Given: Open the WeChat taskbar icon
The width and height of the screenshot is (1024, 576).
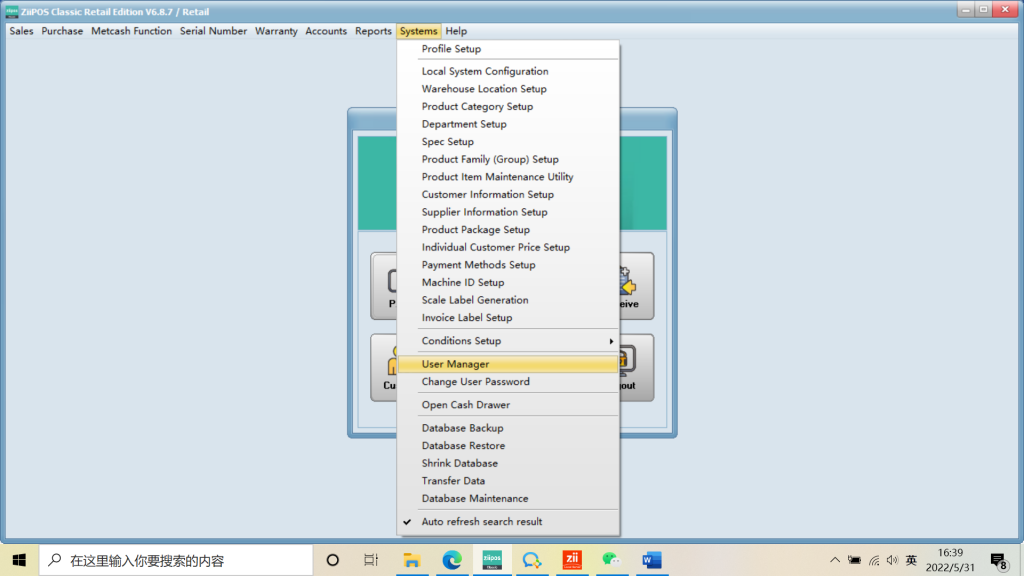Looking at the screenshot, I should click(611, 560).
